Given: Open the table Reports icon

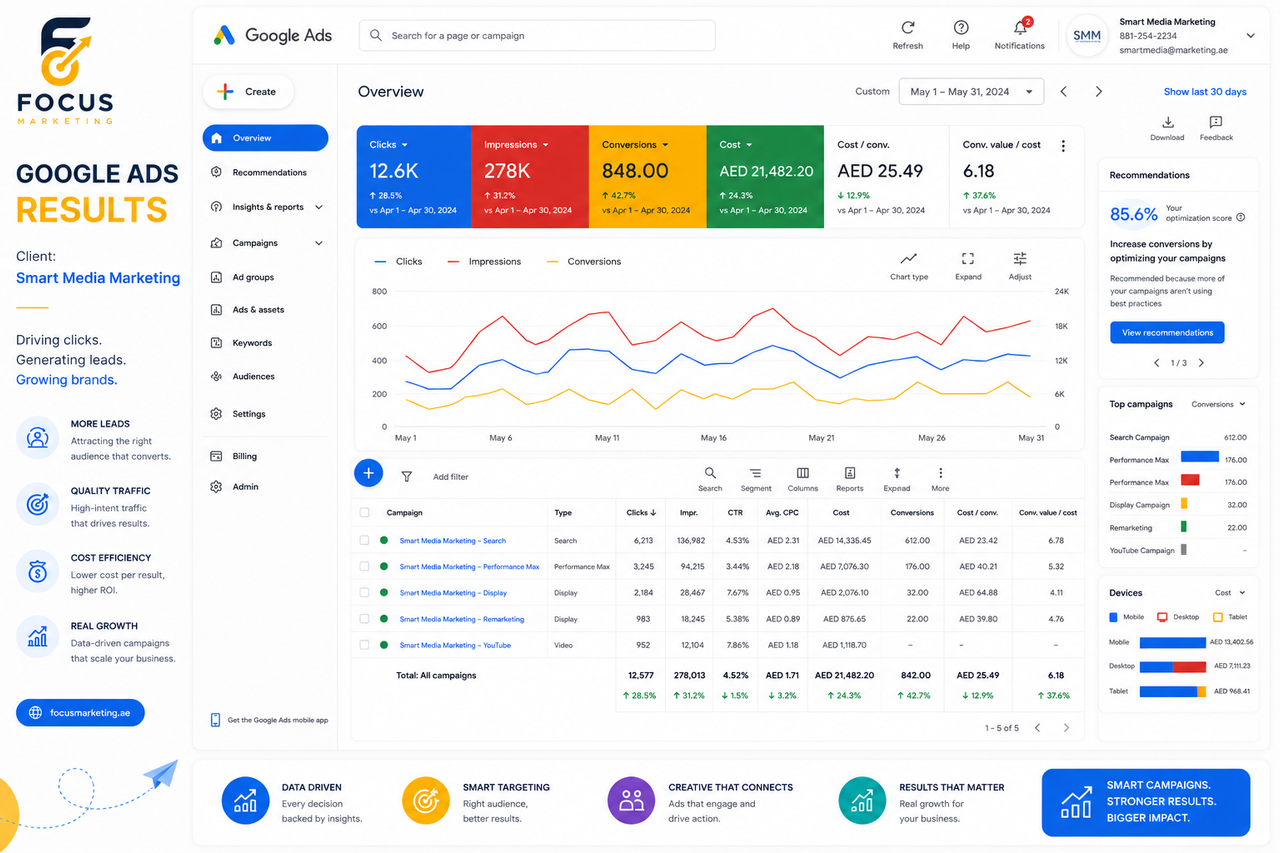Looking at the screenshot, I should [x=850, y=473].
